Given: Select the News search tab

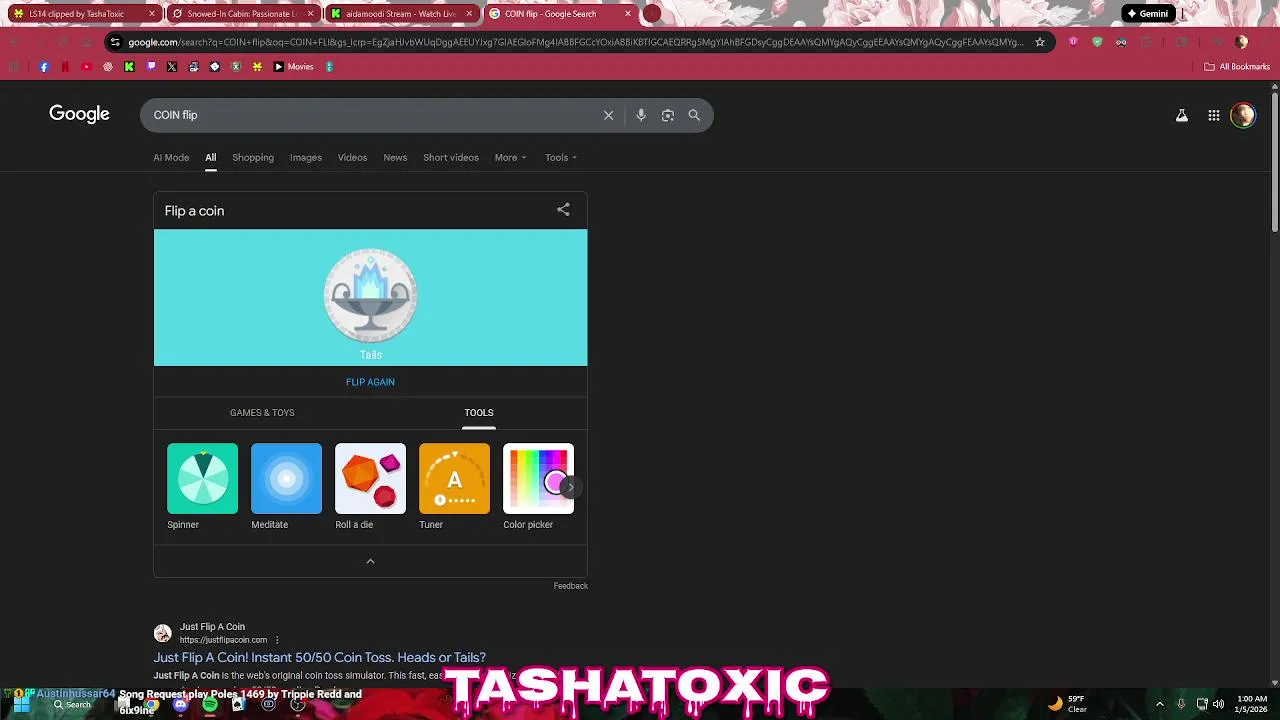Looking at the screenshot, I should [x=395, y=157].
